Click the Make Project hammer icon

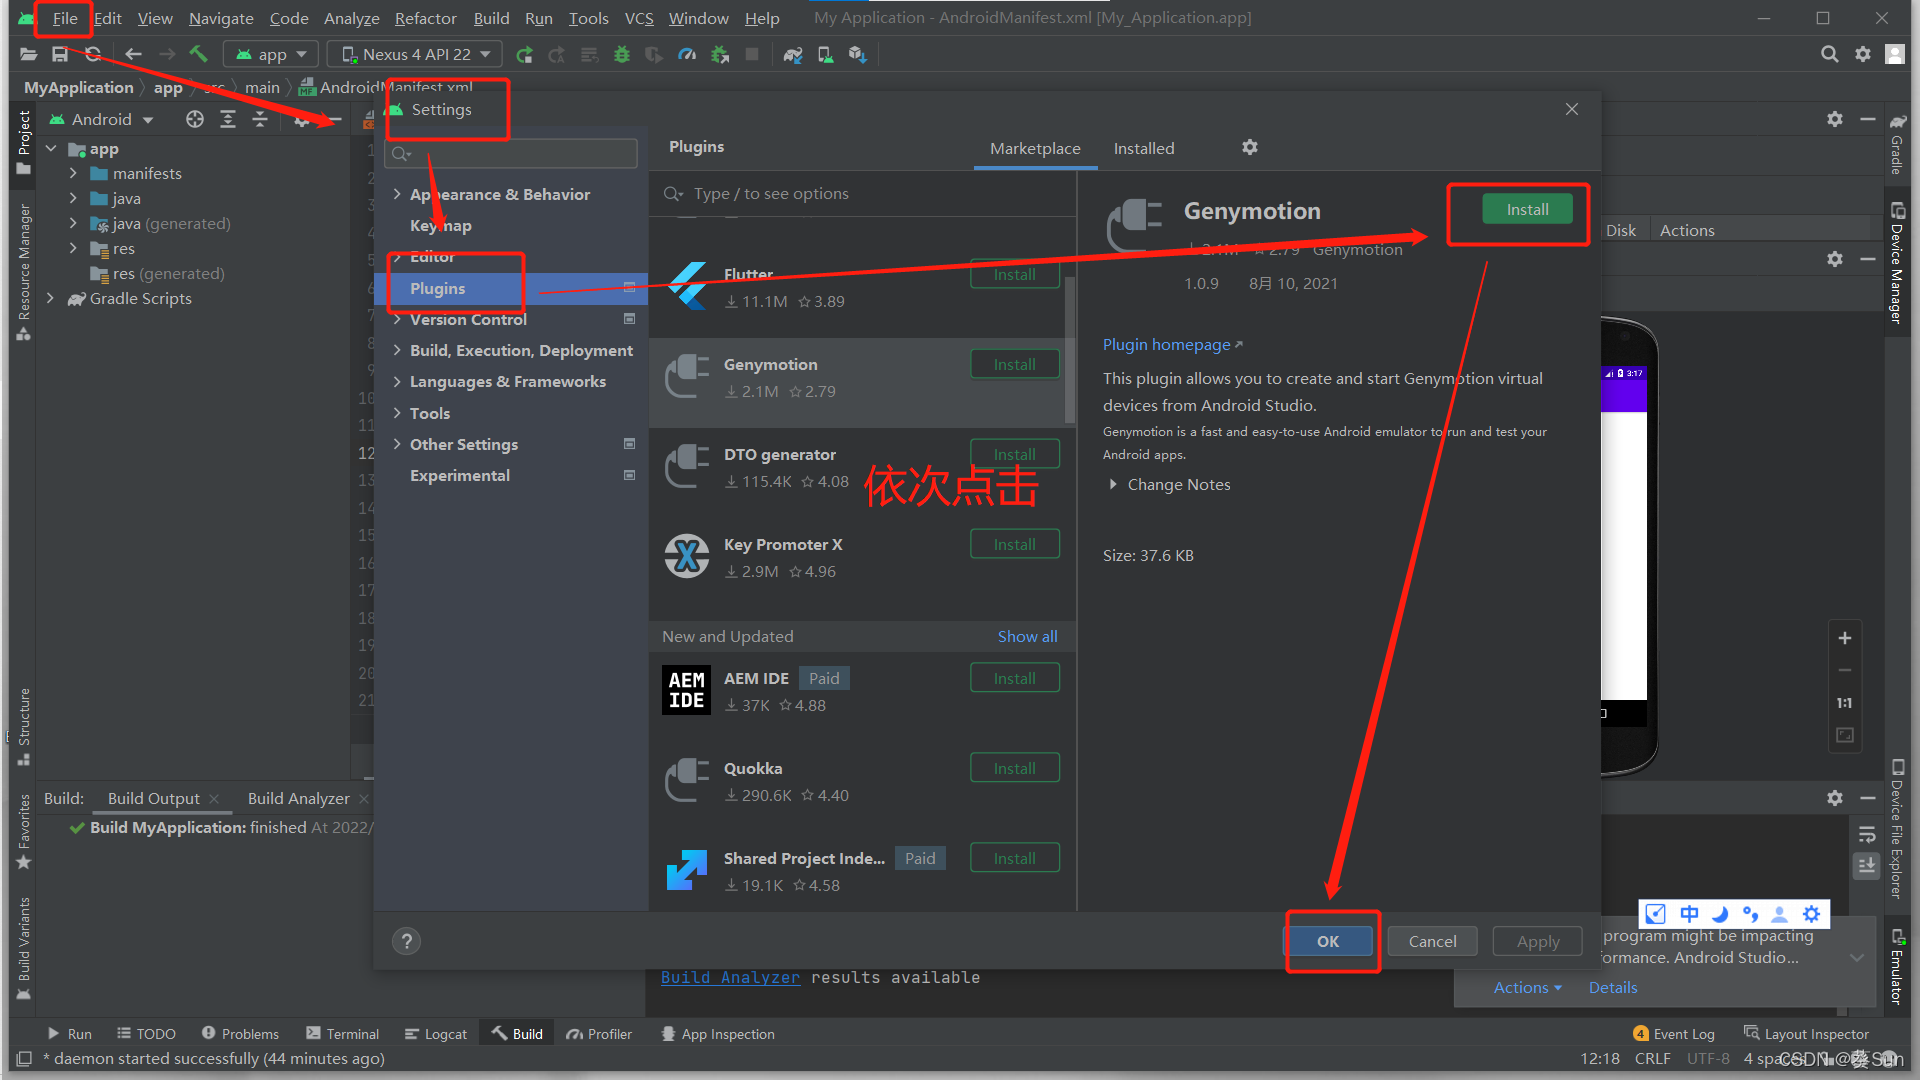[x=198, y=54]
